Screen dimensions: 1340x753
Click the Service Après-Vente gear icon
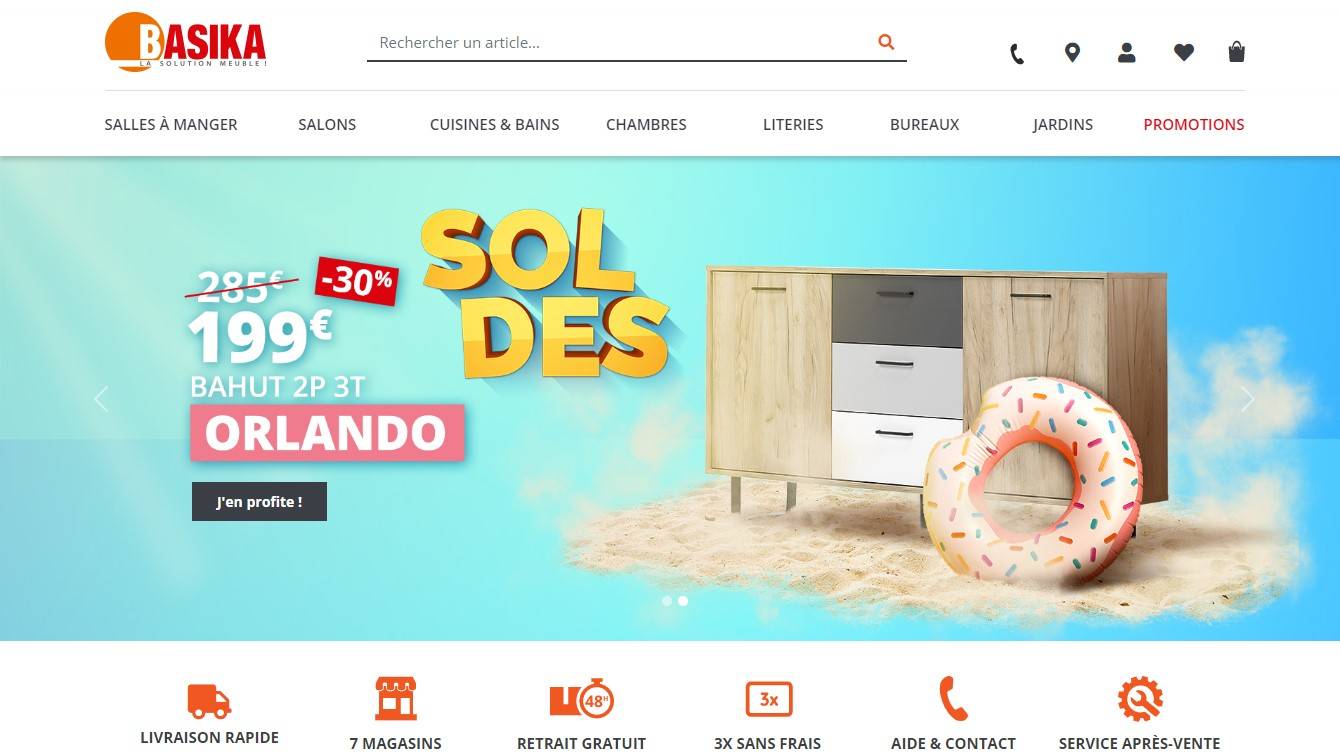click(1139, 699)
